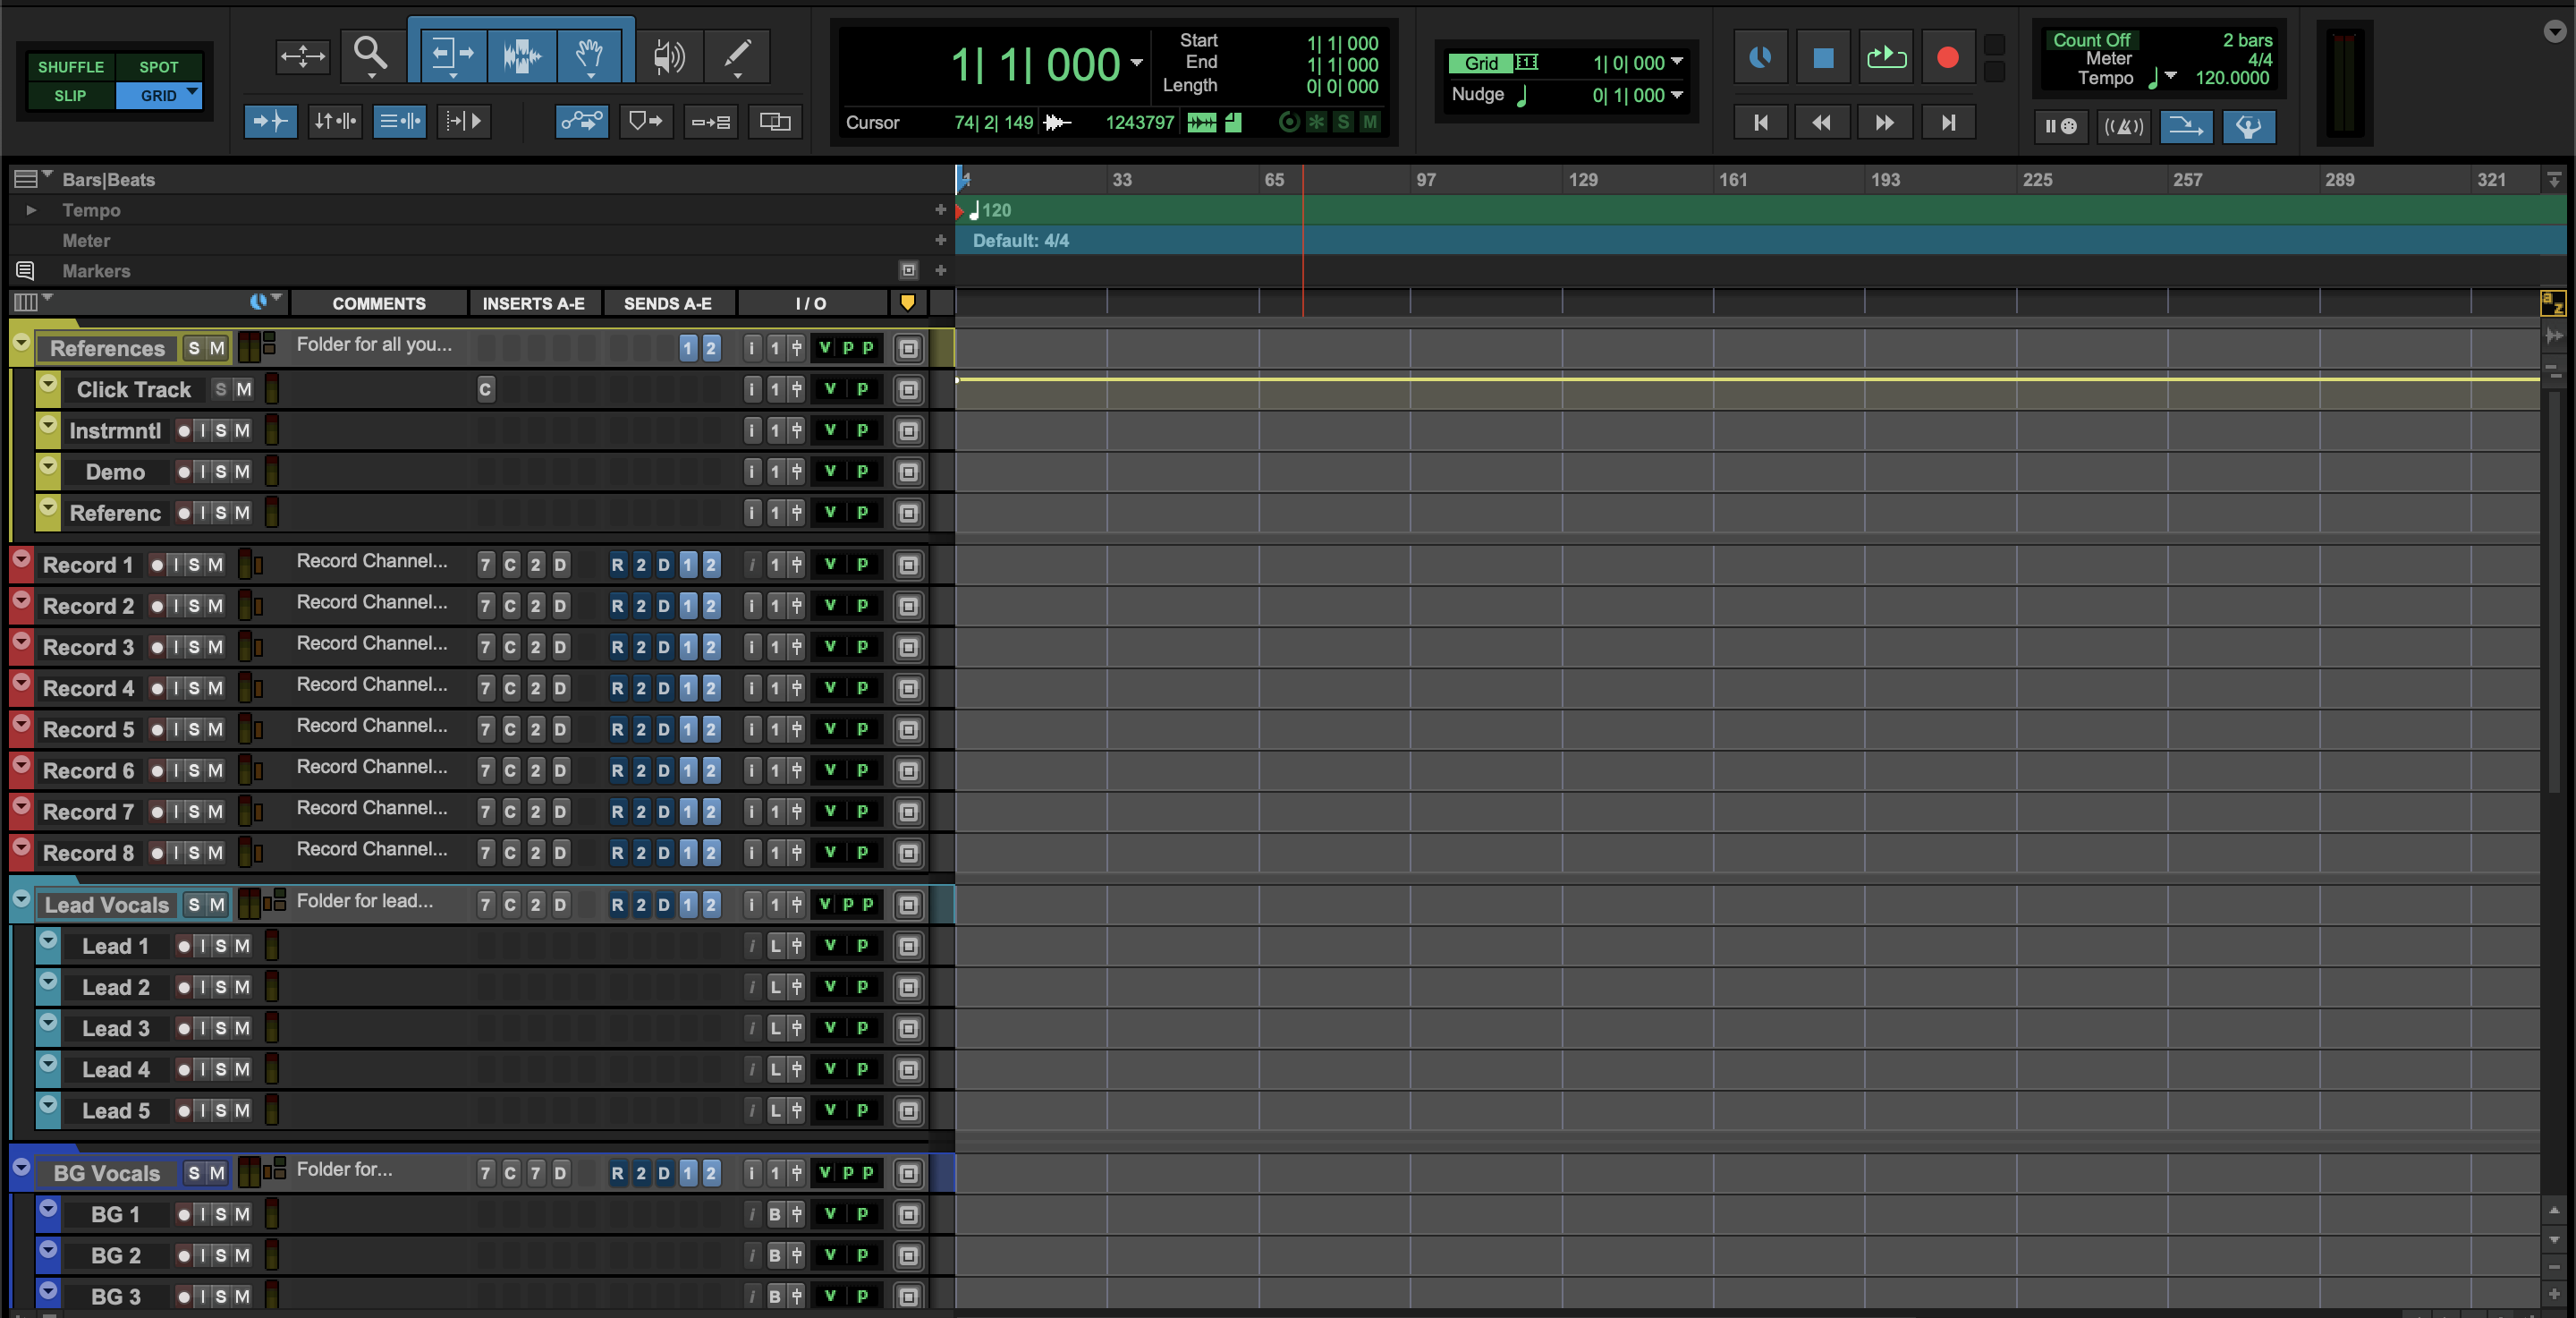Toggle the MIDI Merge icon
Viewport: 2576px width, 1318px height.
click(x=2186, y=127)
